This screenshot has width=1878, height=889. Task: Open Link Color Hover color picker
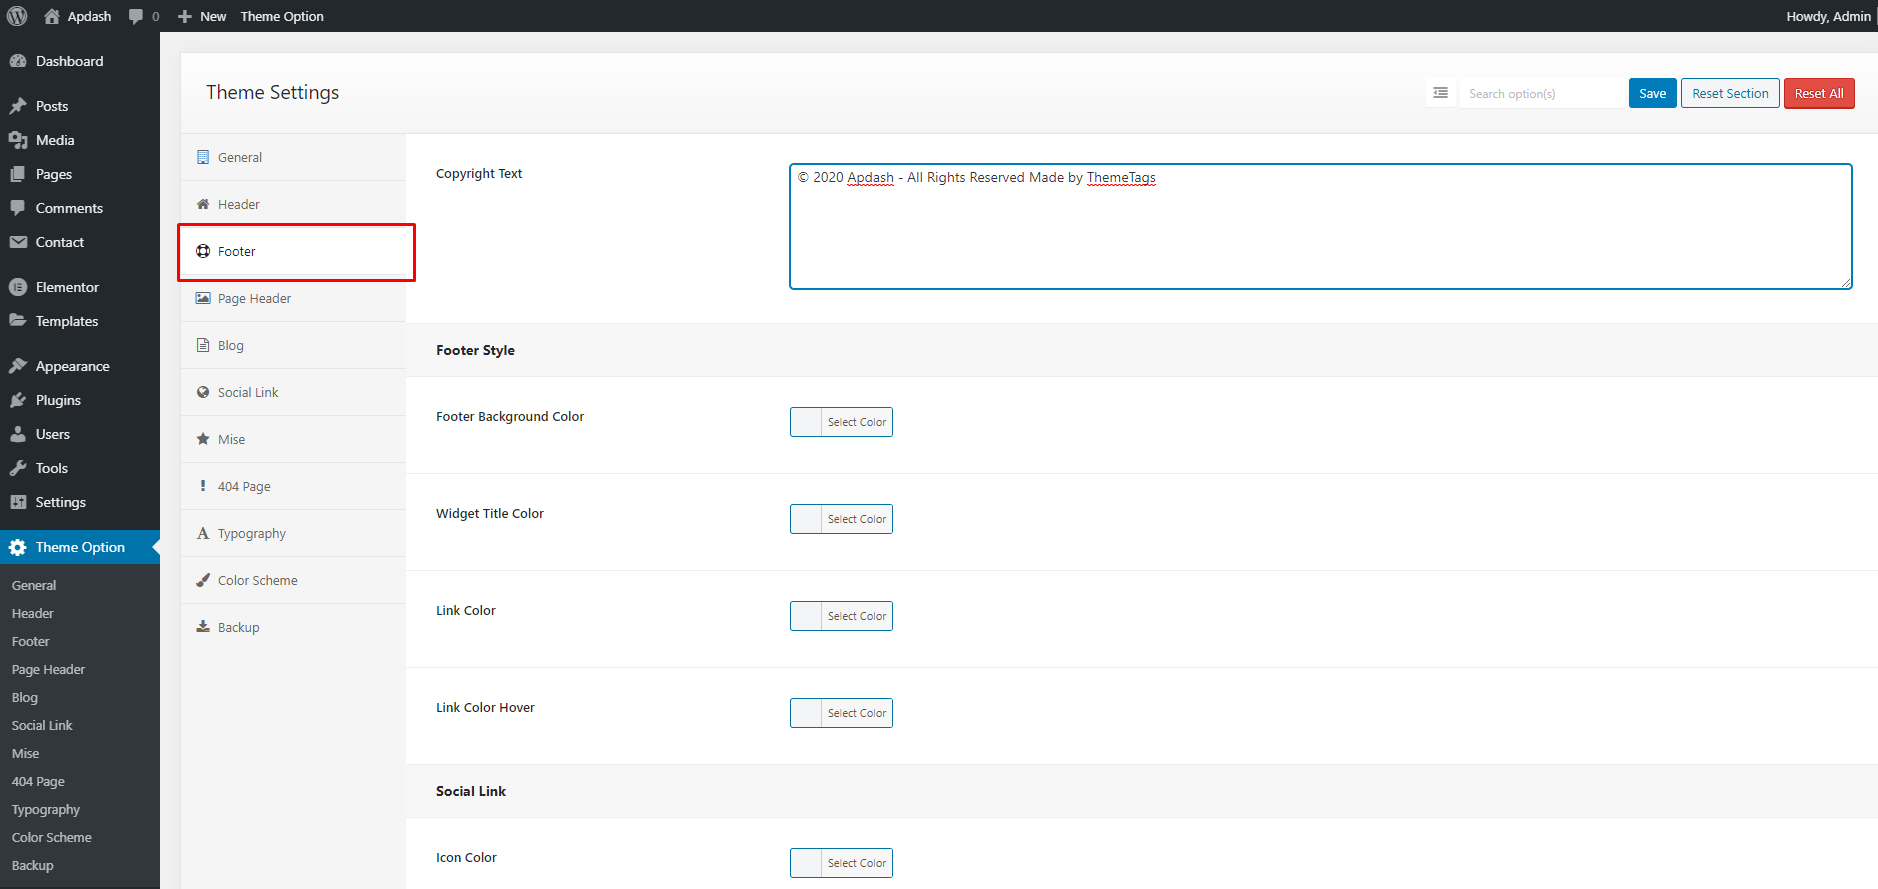pyautogui.click(x=841, y=713)
